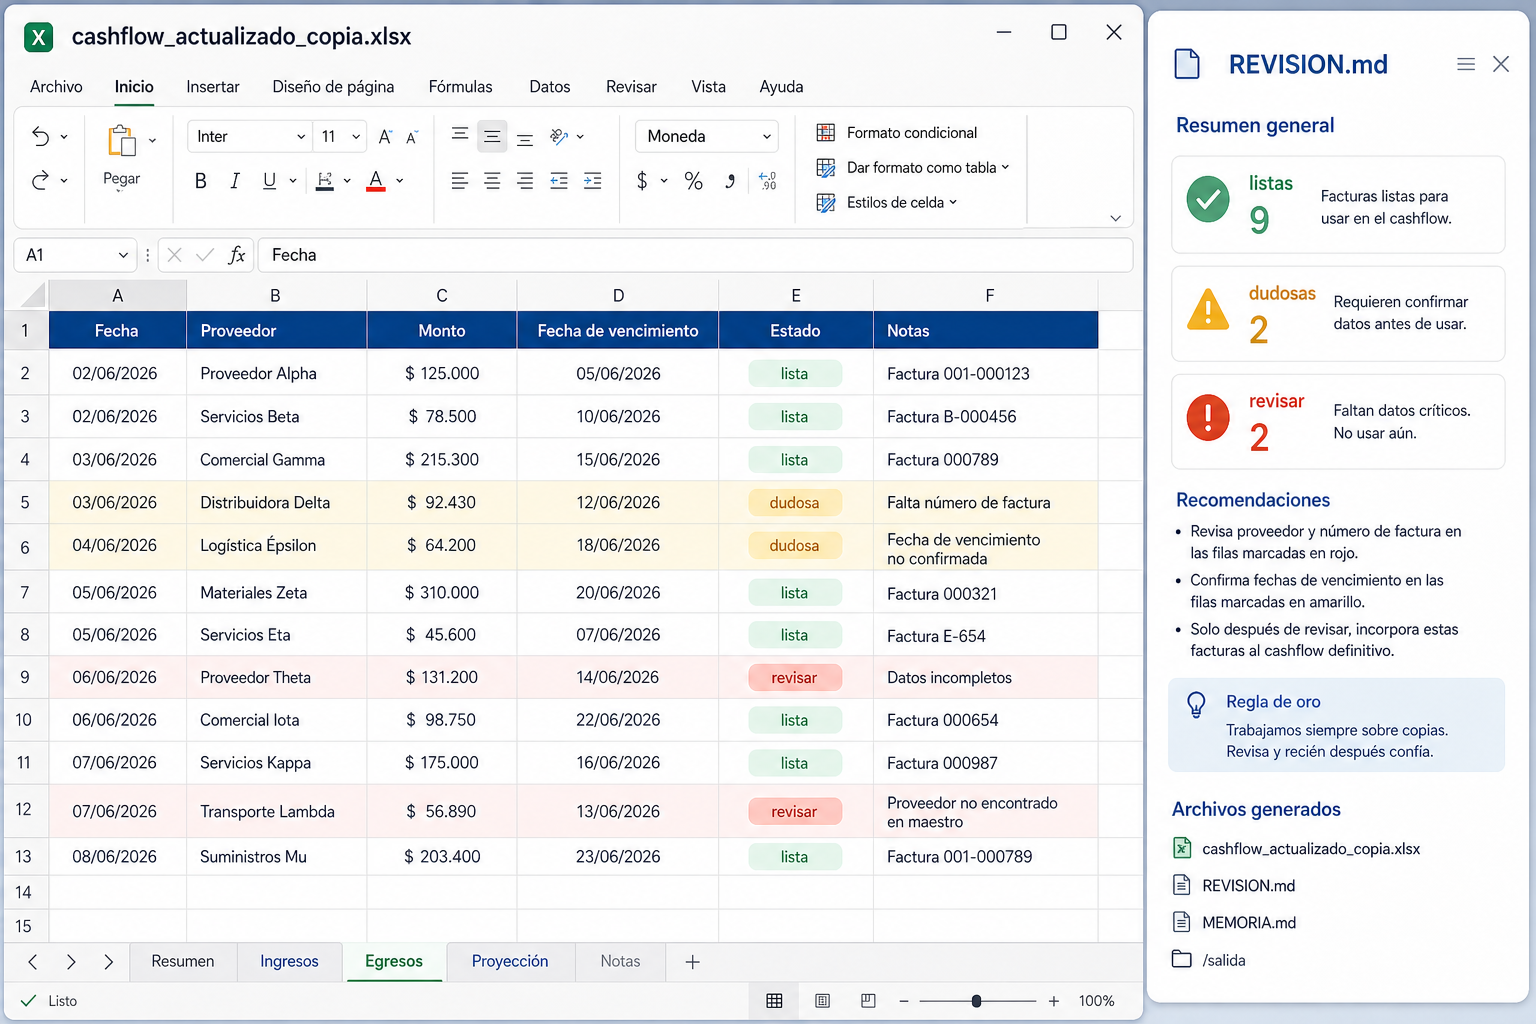Switch to the Insertar ribbon tab
The height and width of the screenshot is (1024, 1536).
[213, 87]
